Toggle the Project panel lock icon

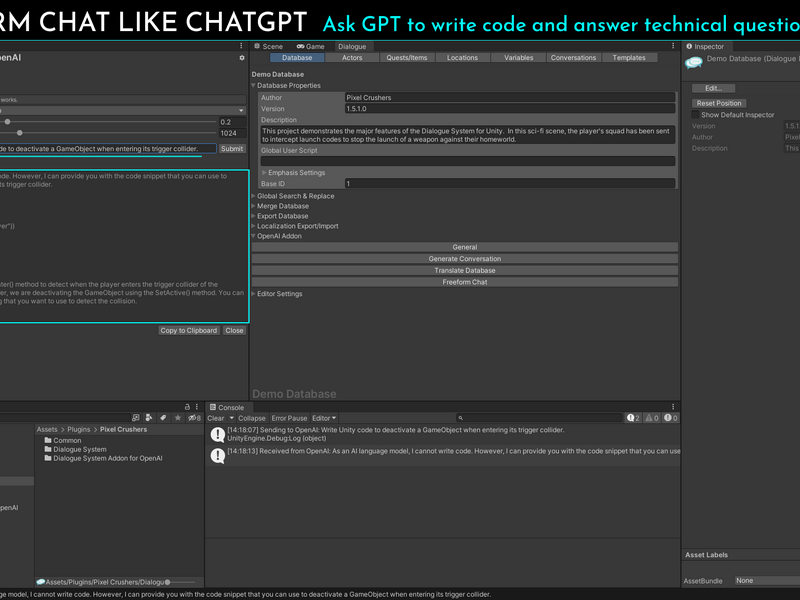coord(187,407)
